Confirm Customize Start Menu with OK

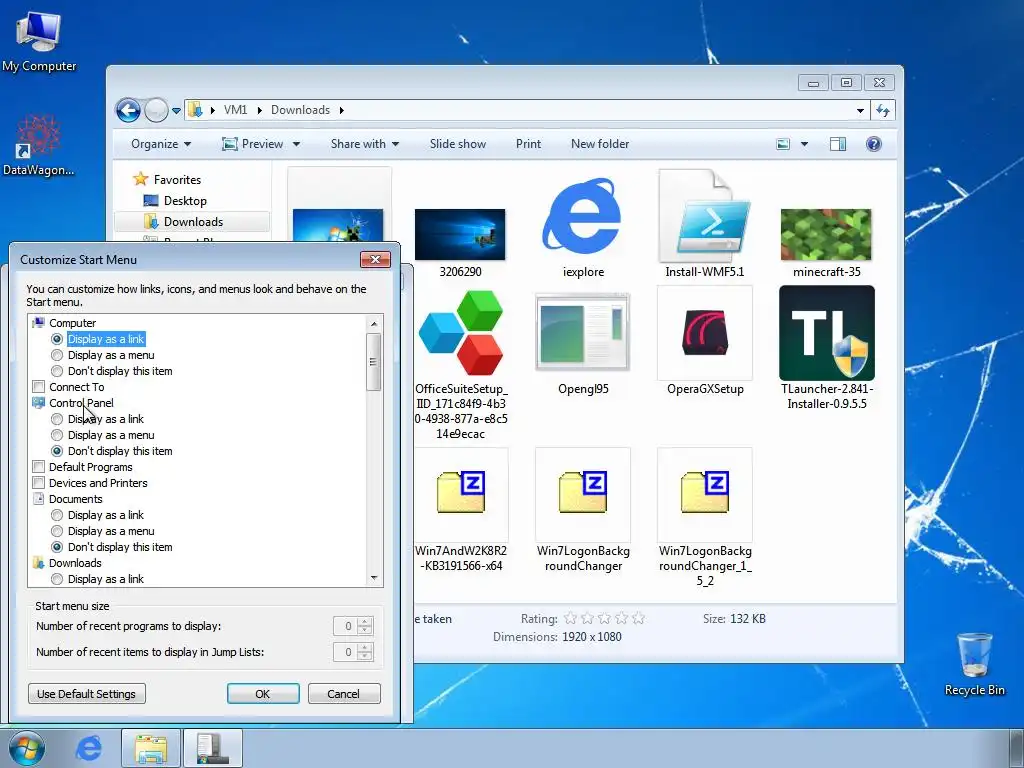263,694
